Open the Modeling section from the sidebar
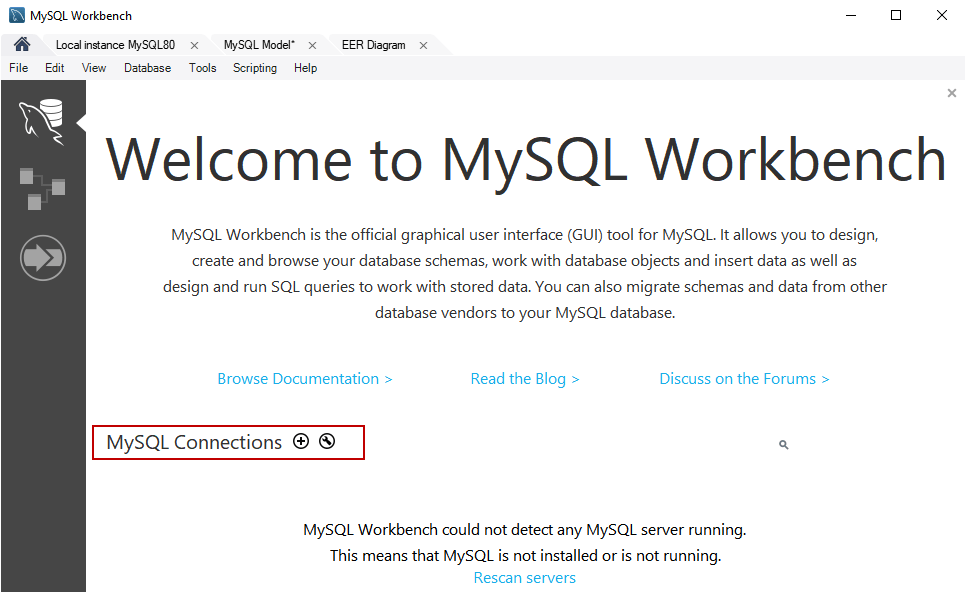Viewport: 966px width, 593px height. 43,188
